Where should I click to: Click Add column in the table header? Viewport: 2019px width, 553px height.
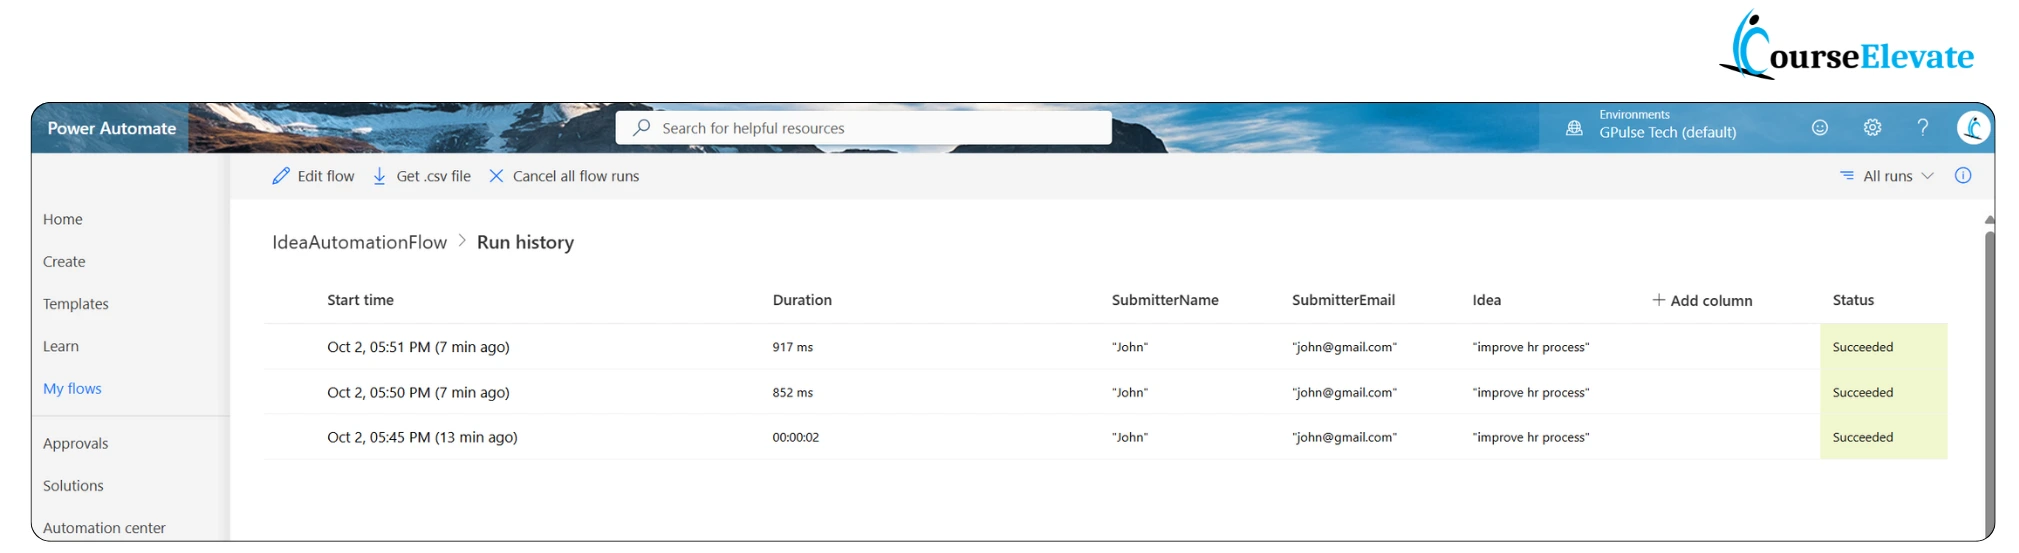tap(1702, 300)
